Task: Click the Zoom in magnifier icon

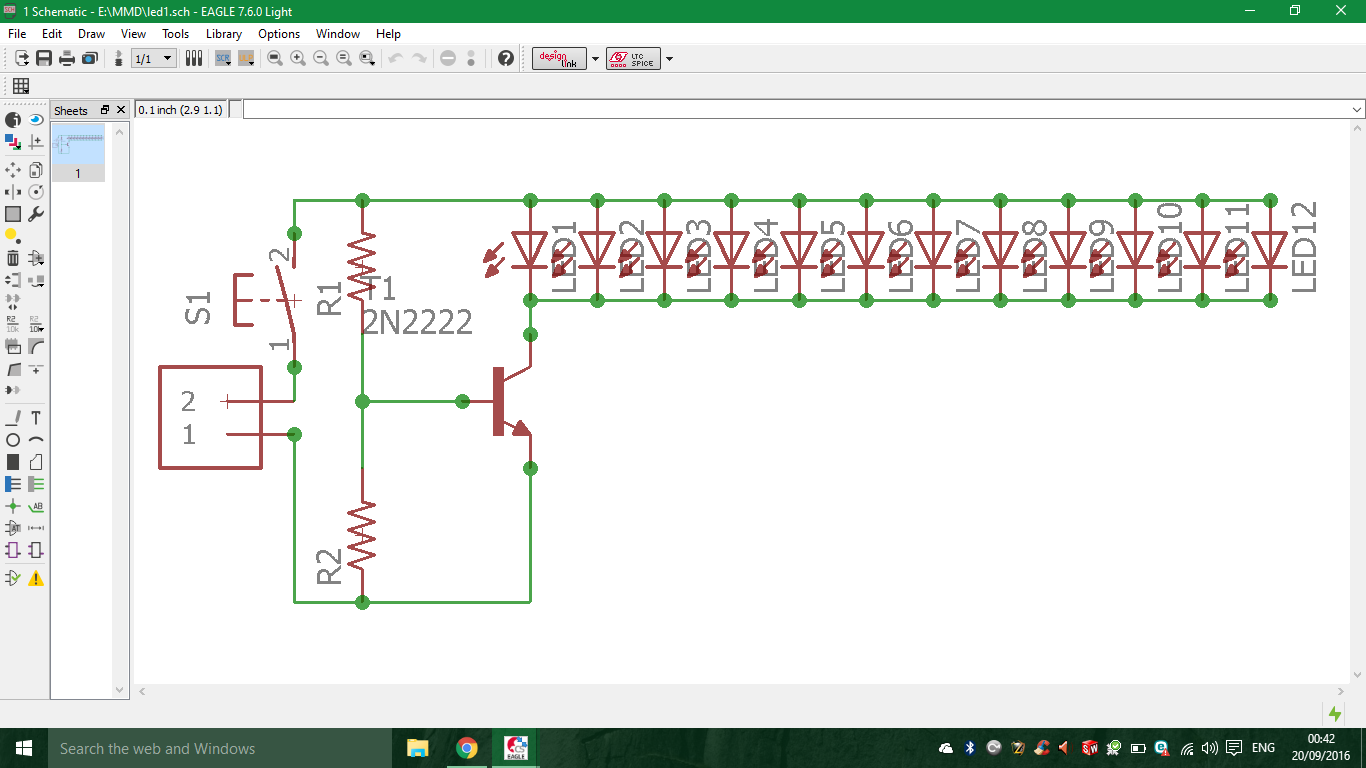Action: [298, 58]
